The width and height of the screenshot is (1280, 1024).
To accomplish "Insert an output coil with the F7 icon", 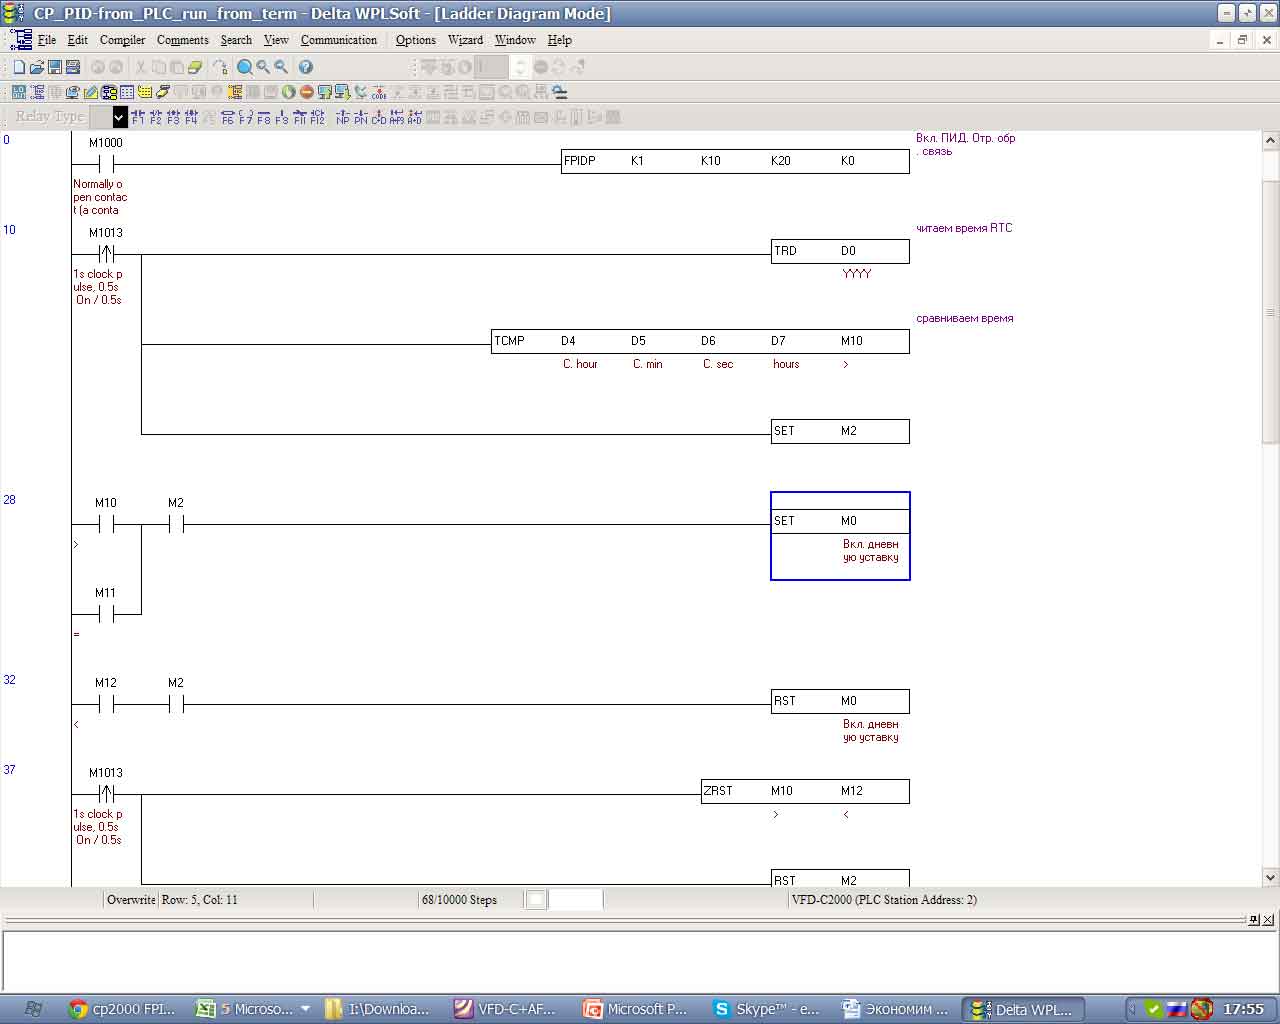I will 246,117.
